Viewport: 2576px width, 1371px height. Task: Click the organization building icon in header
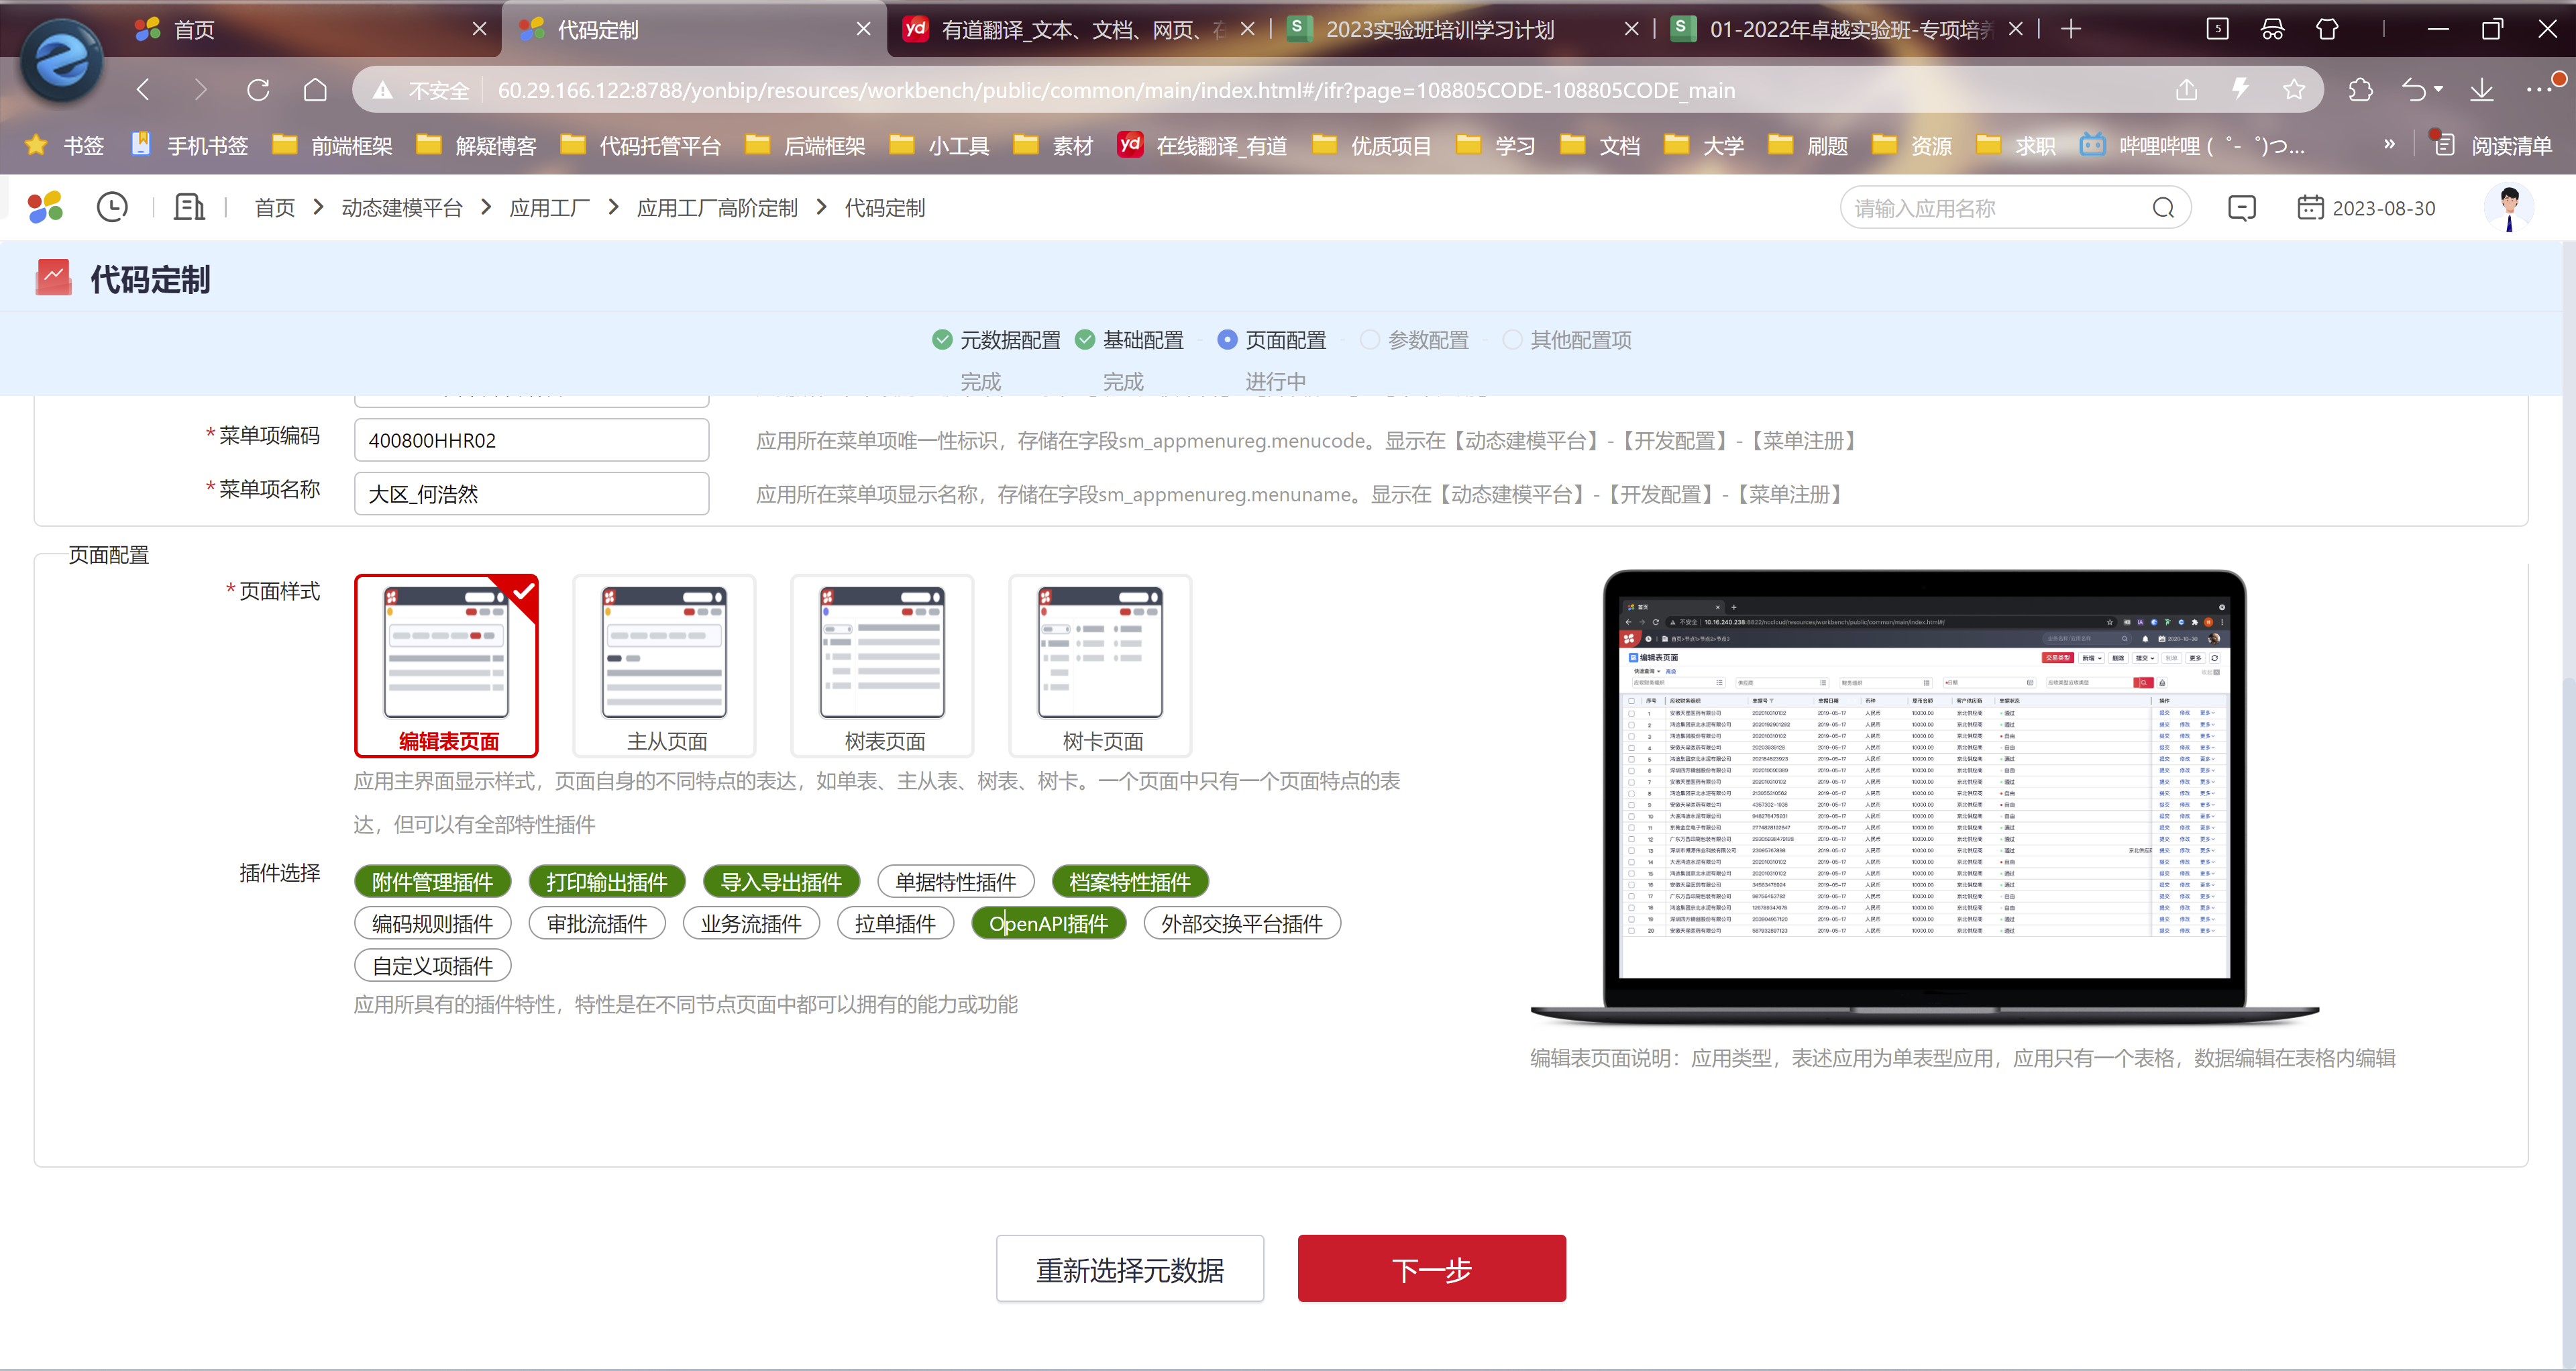(189, 207)
